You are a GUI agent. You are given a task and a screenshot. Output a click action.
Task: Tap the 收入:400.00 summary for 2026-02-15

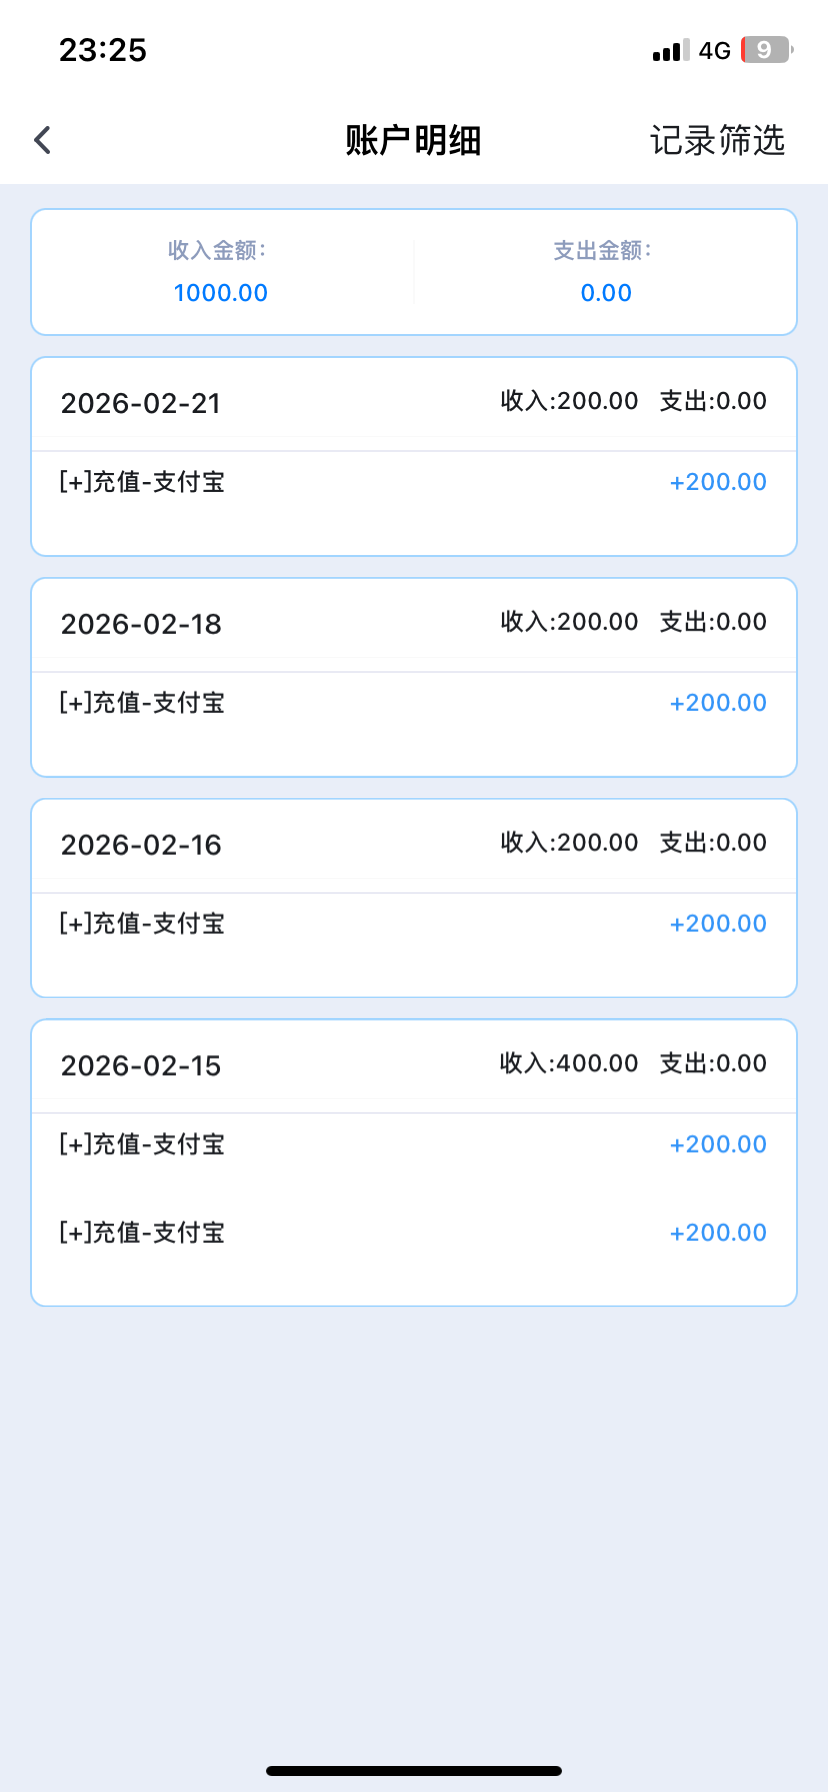click(569, 1063)
